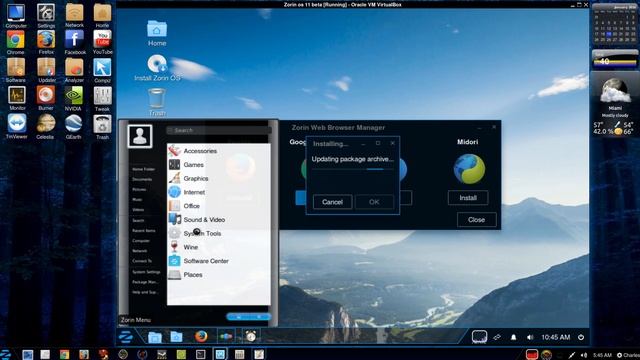The image size is (640, 360).
Task: Click the power icon in VM panel
Action: click(581, 337)
